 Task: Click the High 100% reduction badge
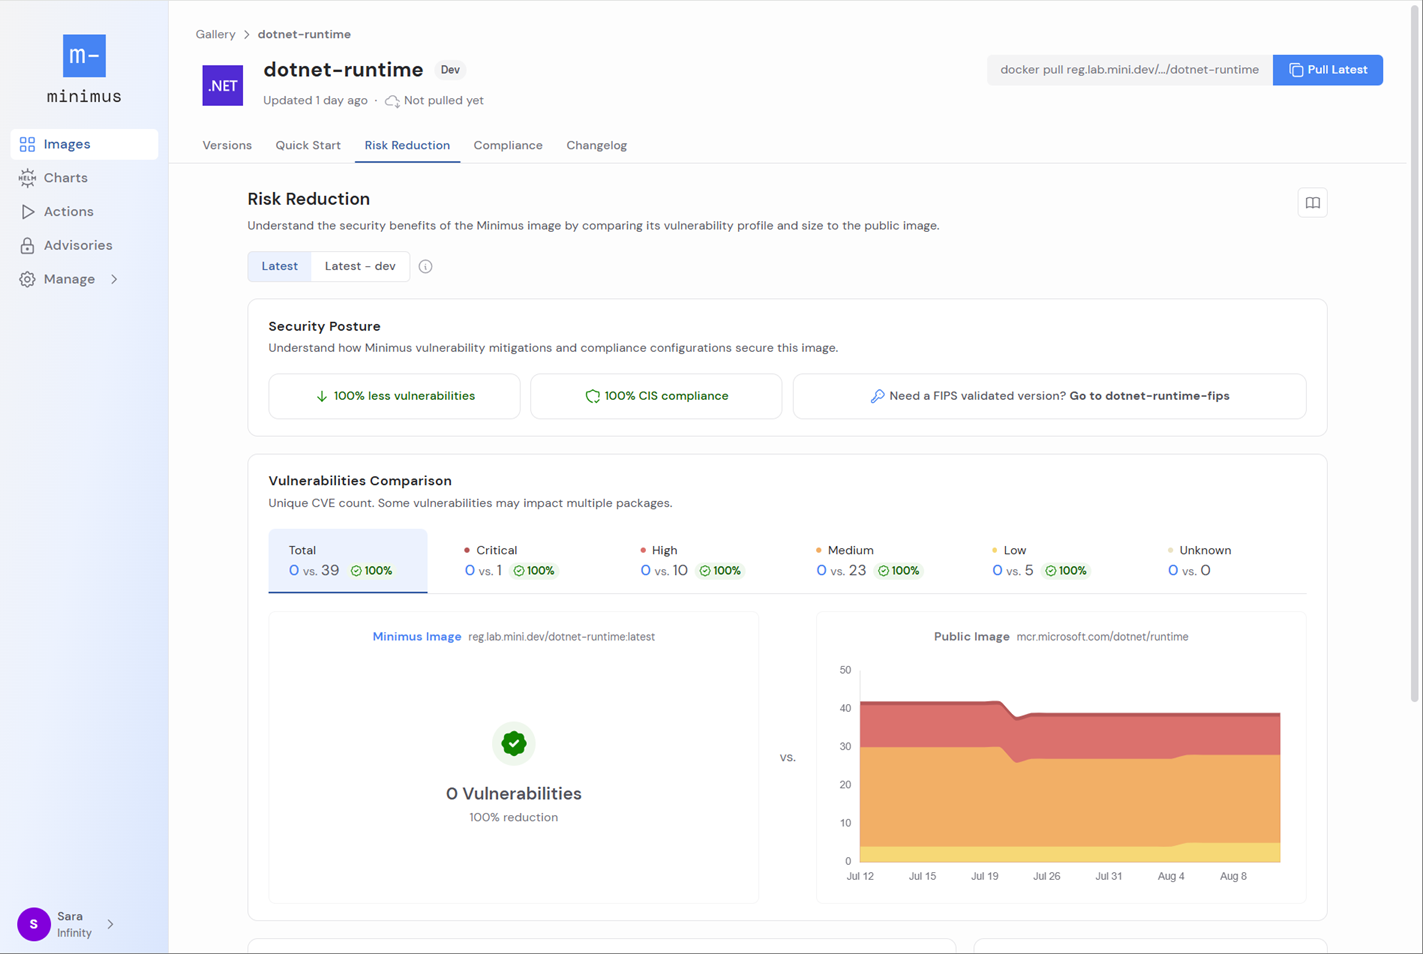[x=720, y=571]
